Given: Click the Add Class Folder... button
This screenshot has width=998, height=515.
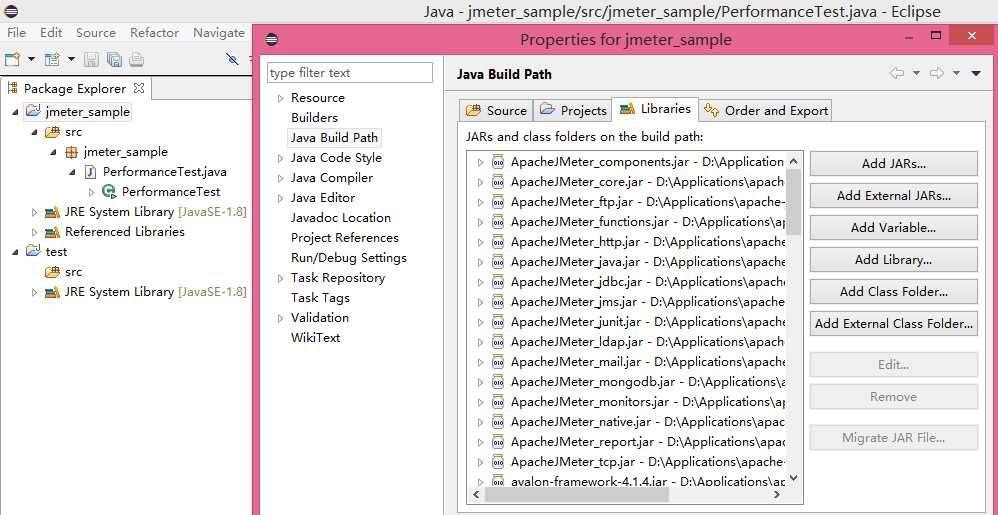Looking at the screenshot, I should [894, 292].
